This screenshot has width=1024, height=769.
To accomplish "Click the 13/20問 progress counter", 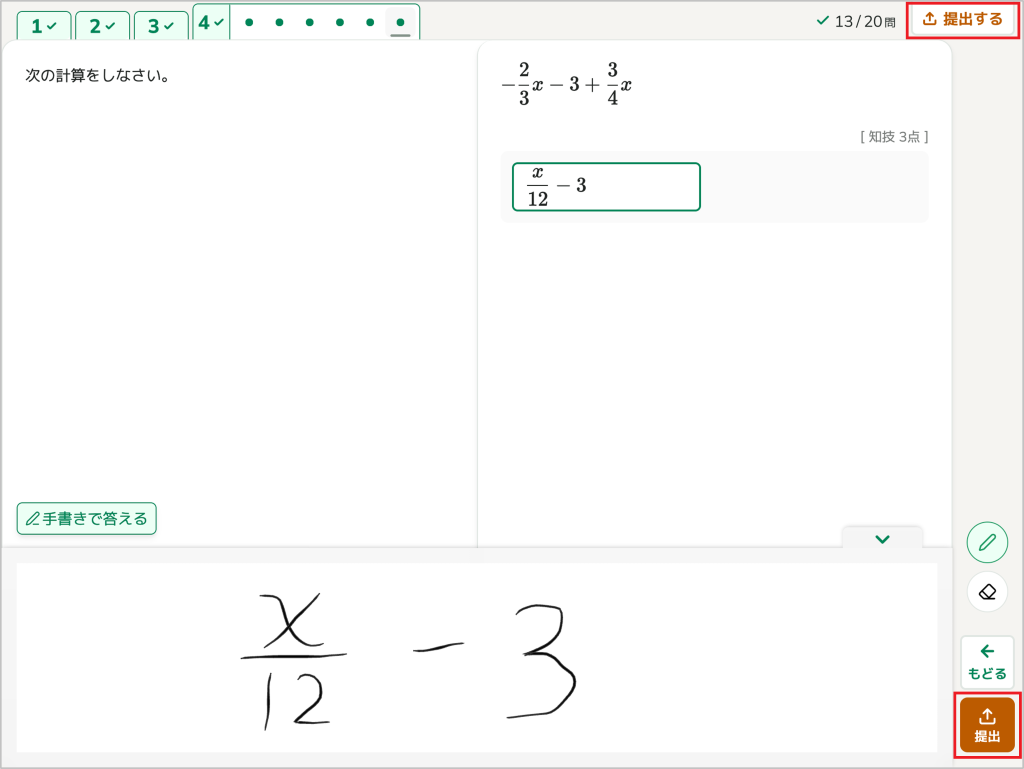I will click(x=856, y=22).
